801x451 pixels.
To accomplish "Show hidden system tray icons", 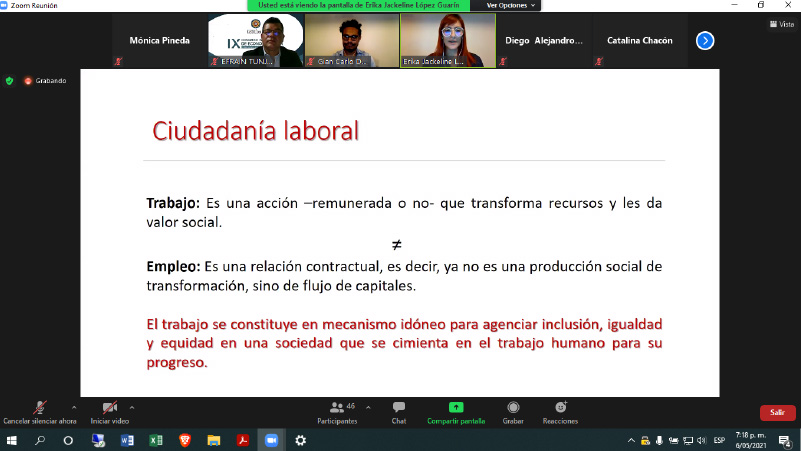I will pyautogui.click(x=631, y=440).
